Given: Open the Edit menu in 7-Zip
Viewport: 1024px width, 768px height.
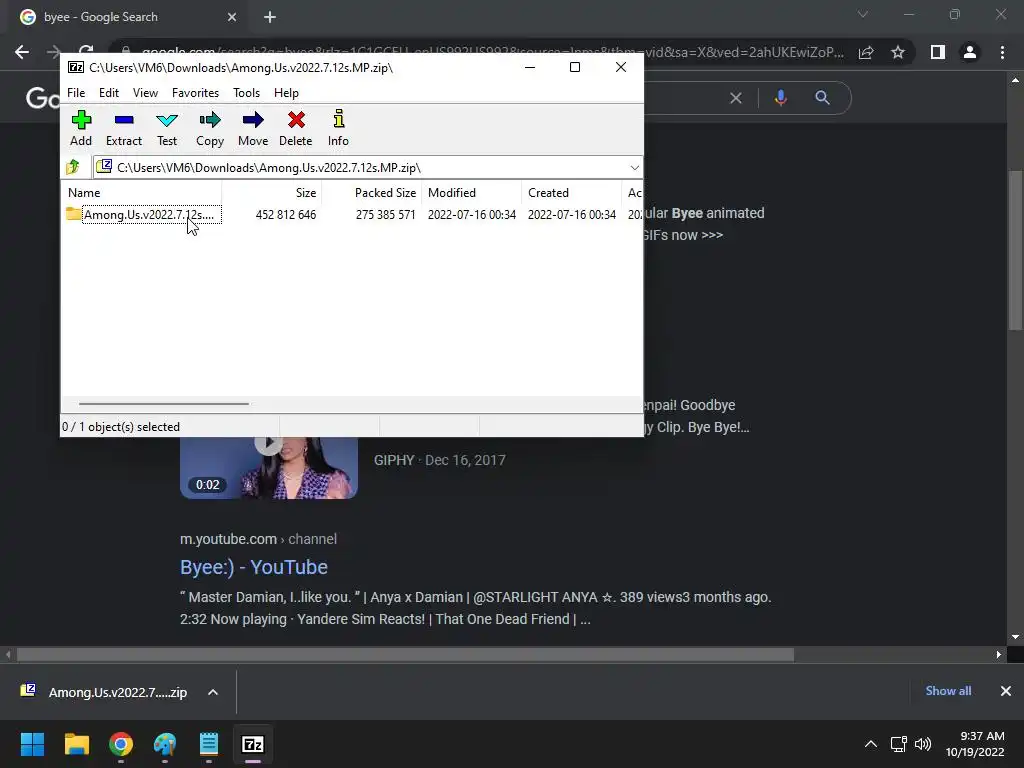Looking at the screenshot, I should pyautogui.click(x=108, y=93).
